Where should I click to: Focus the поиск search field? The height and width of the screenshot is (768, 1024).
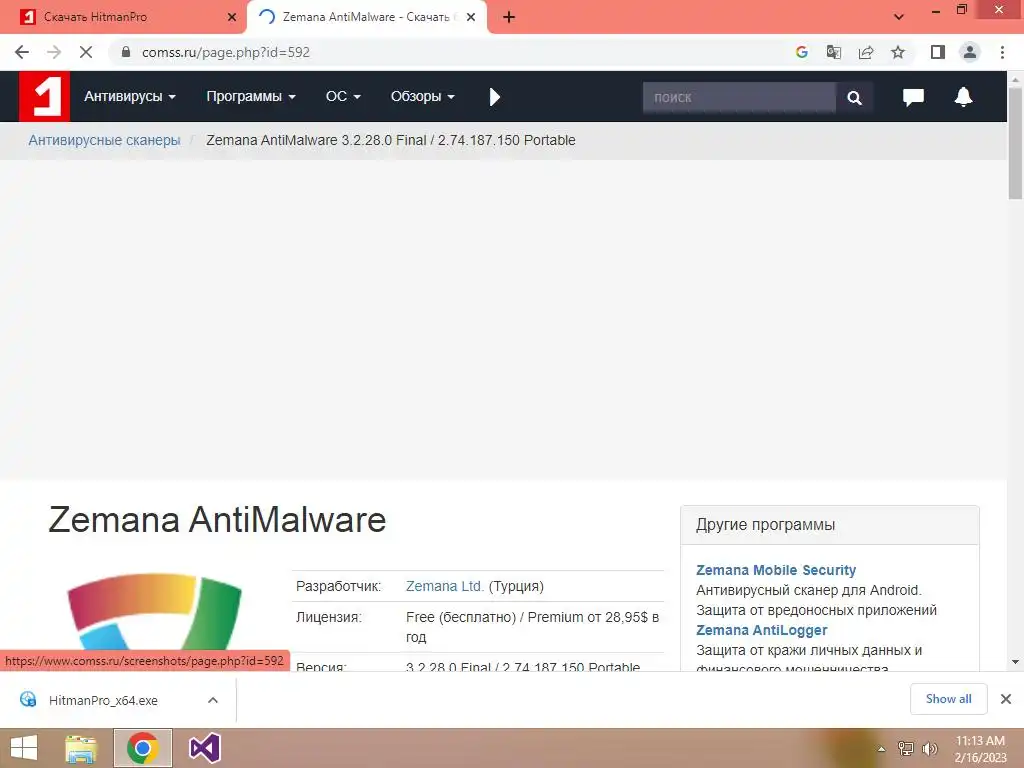739,98
